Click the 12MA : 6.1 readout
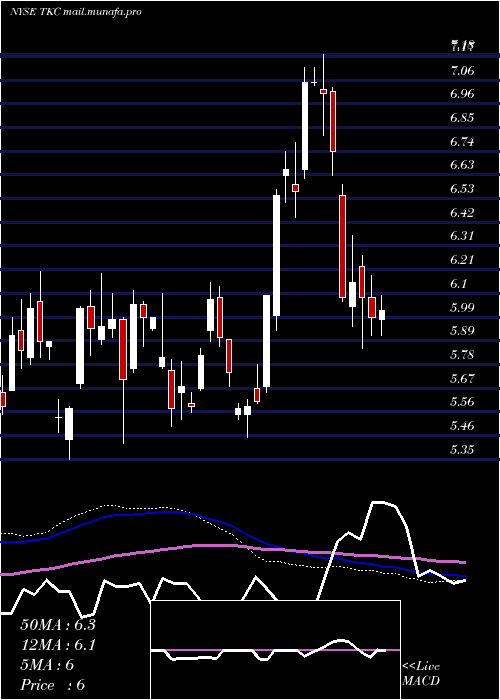 [58, 645]
